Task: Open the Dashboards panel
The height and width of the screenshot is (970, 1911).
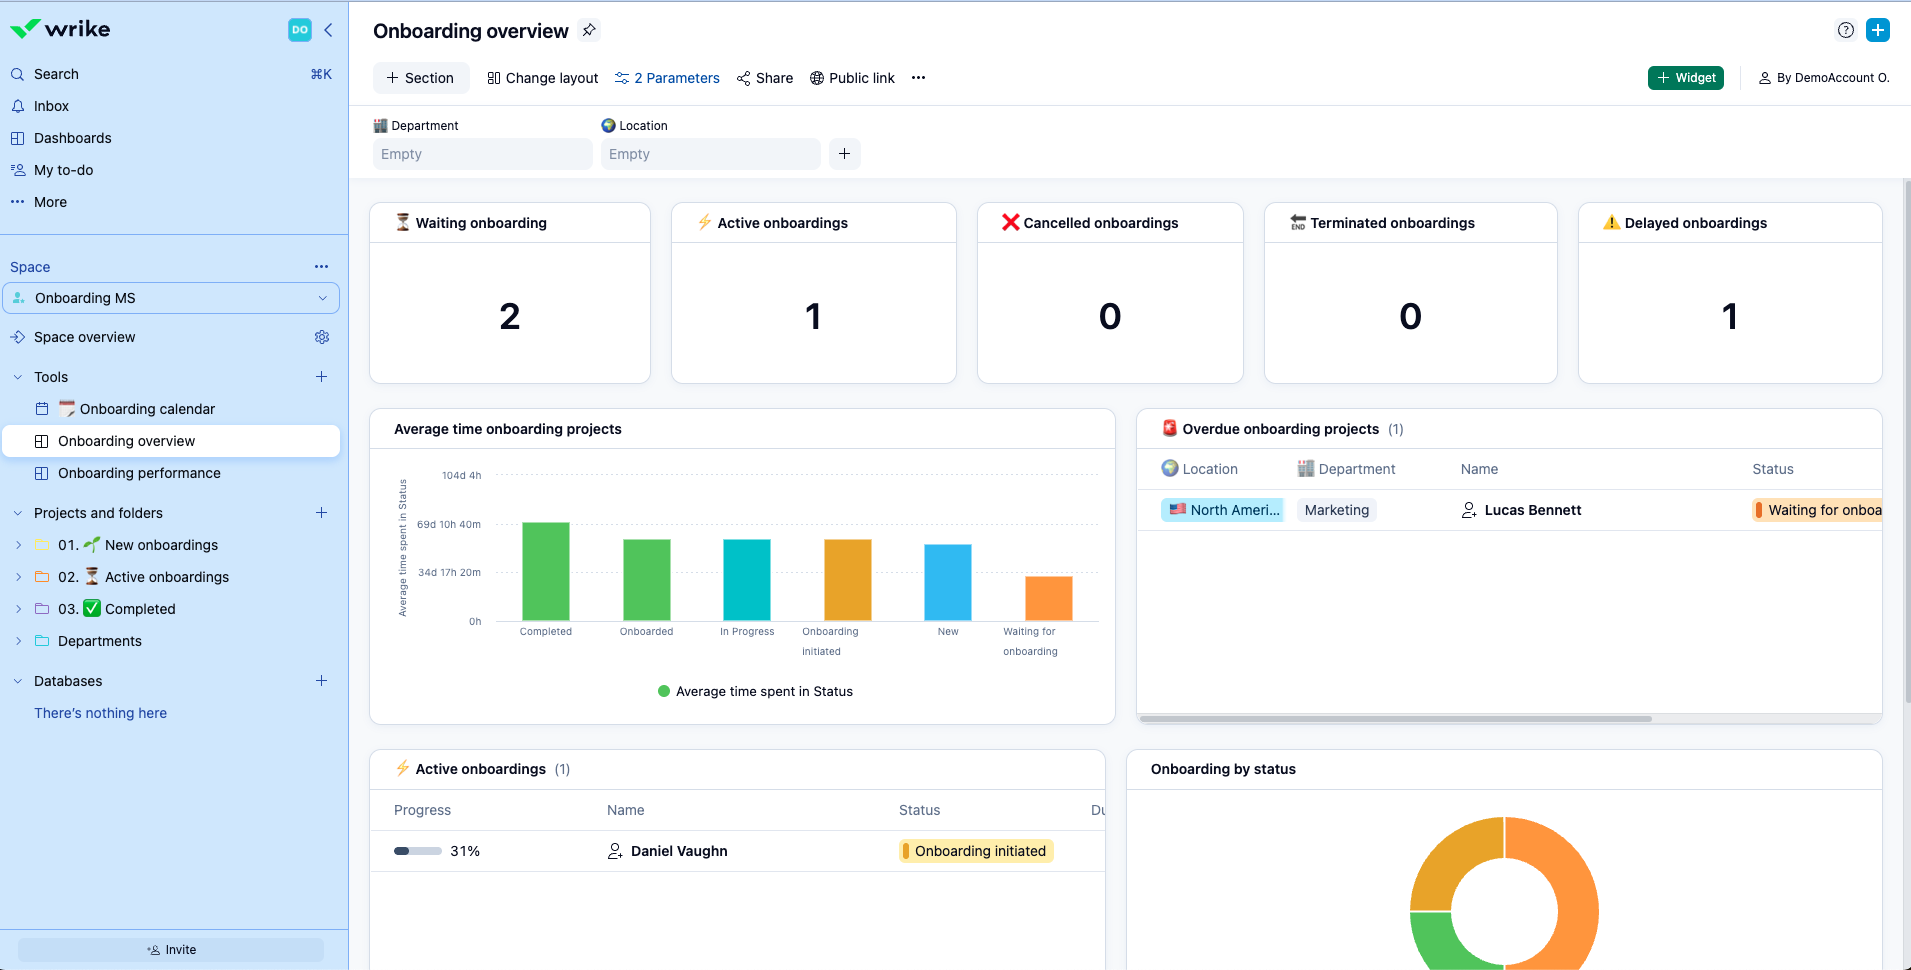Action: coord(72,137)
